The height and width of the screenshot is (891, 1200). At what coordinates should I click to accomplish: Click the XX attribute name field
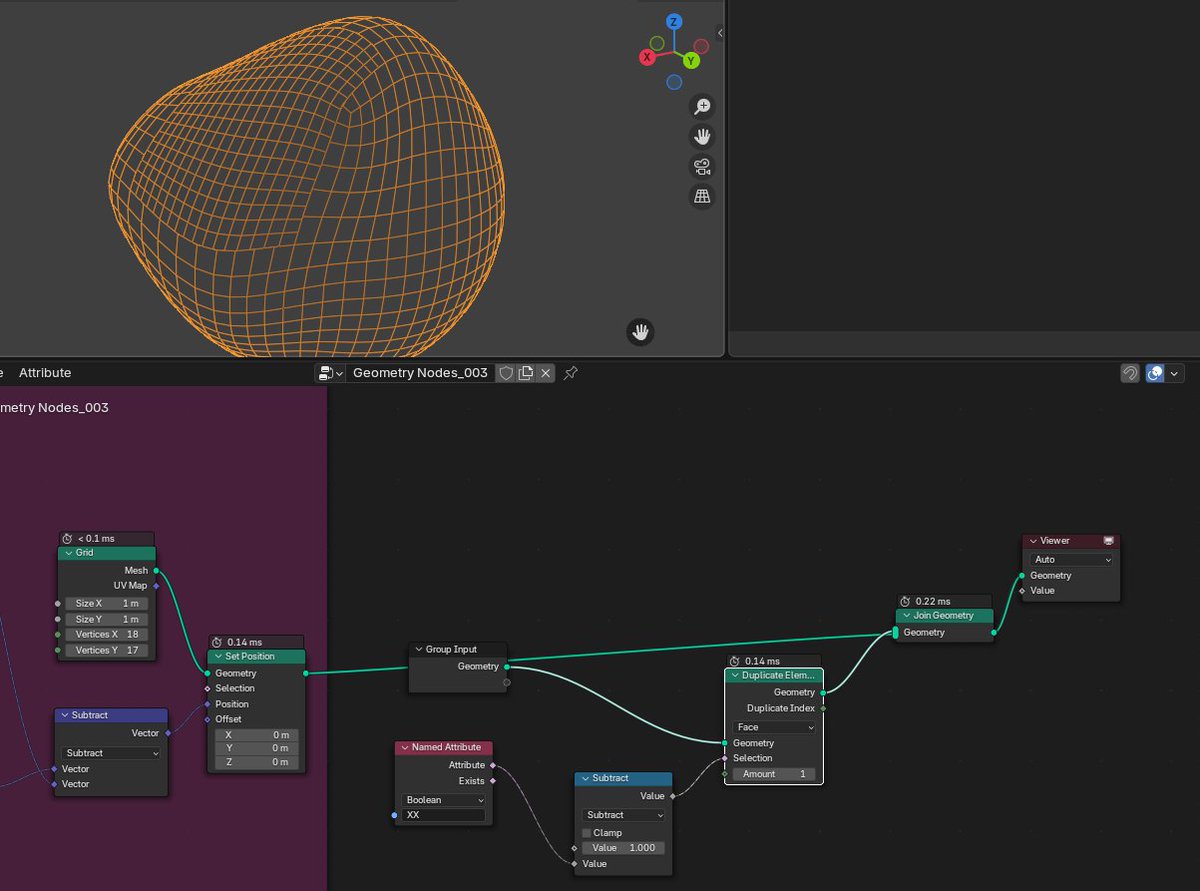pyautogui.click(x=443, y=816)
